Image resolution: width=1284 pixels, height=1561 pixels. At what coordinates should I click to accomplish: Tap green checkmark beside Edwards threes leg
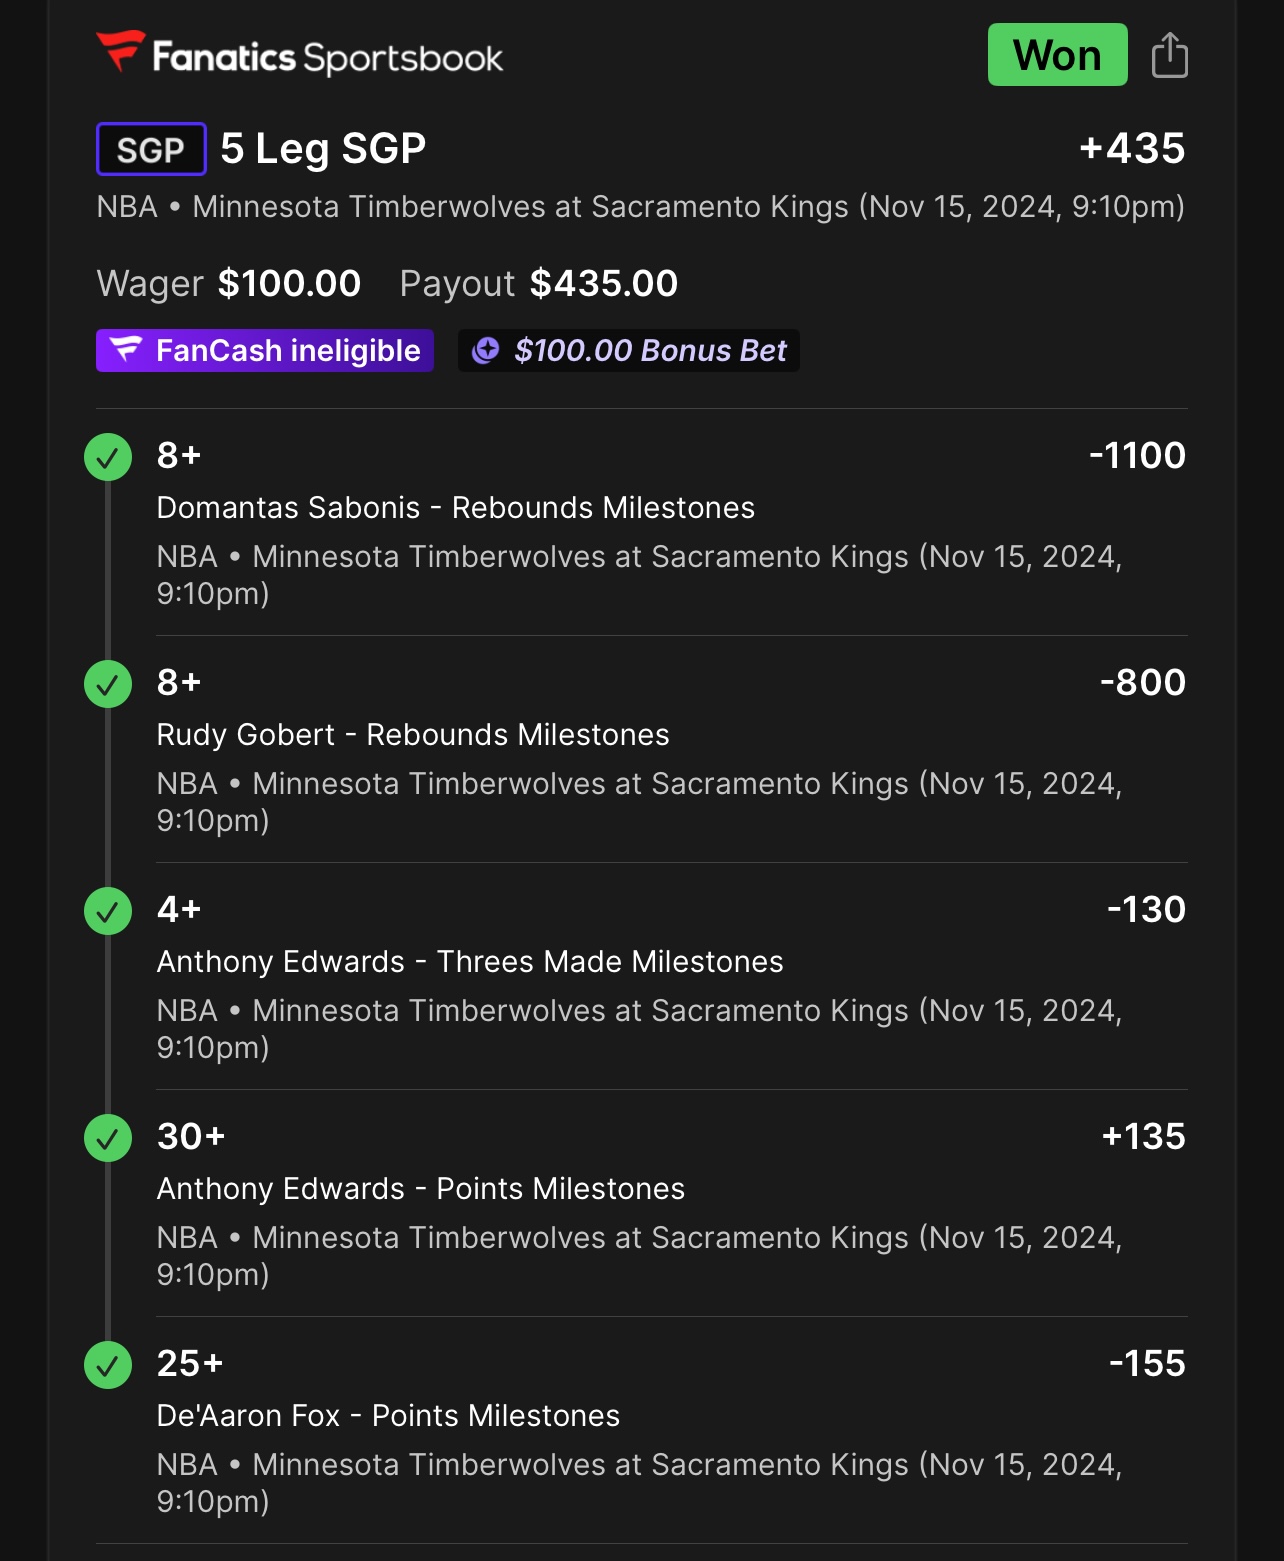tap(108, 911)
